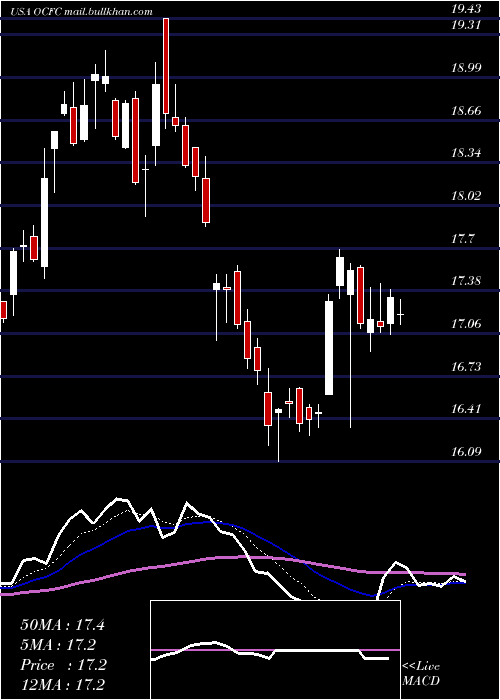Select the 16.41 price level label
Image resolution: width=500 pixels, height=700 pixels.
pos(466,409)
